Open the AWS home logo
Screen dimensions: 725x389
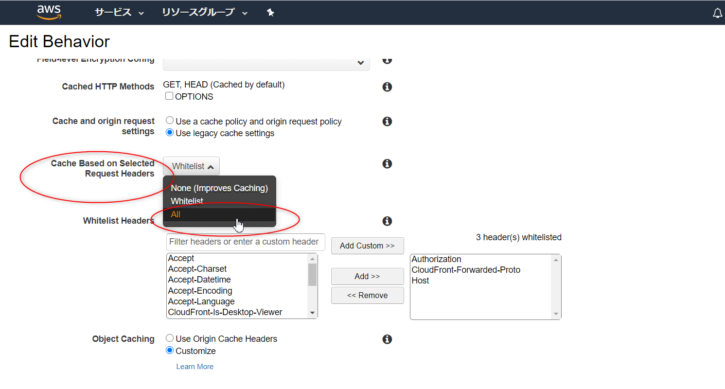[x=49, y=12]
